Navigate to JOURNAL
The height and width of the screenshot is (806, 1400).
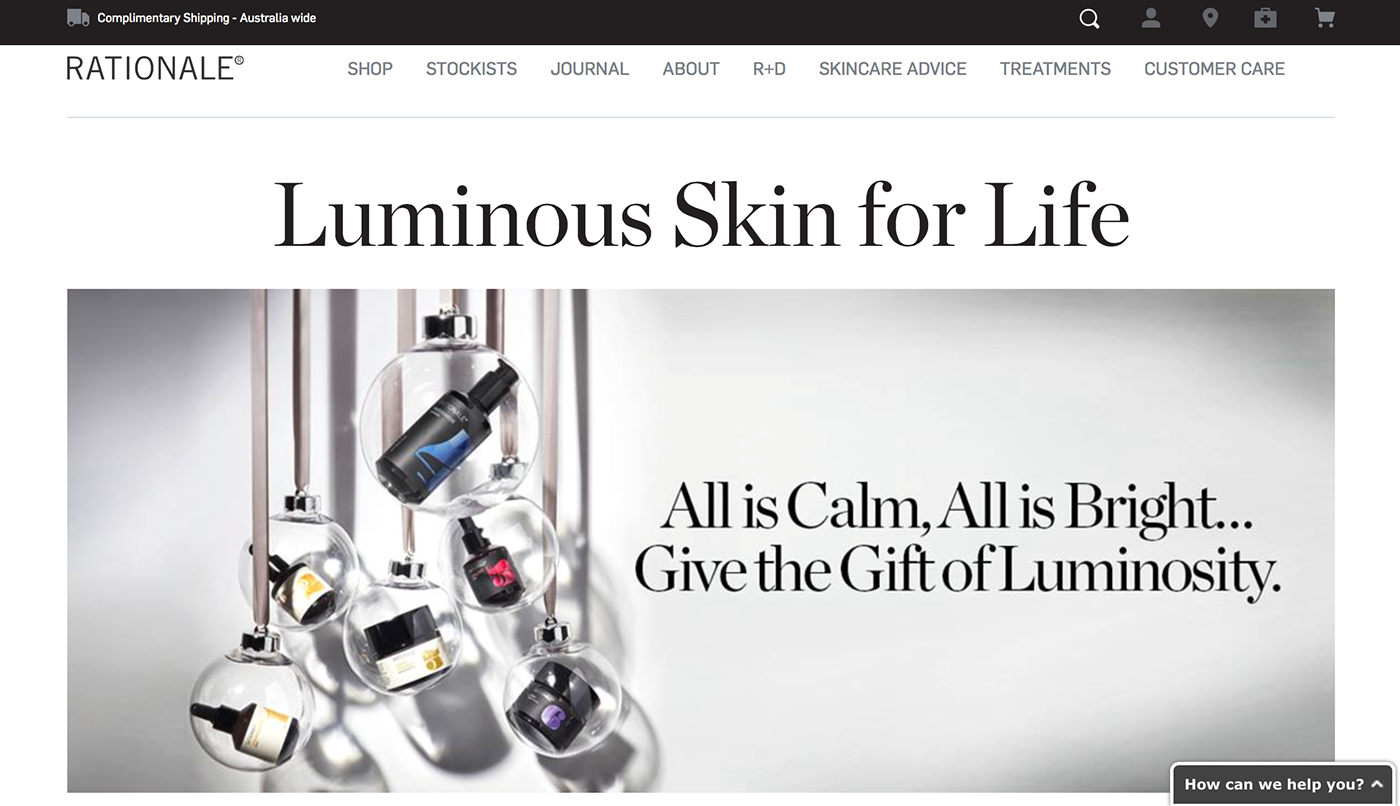click(590, 69)
